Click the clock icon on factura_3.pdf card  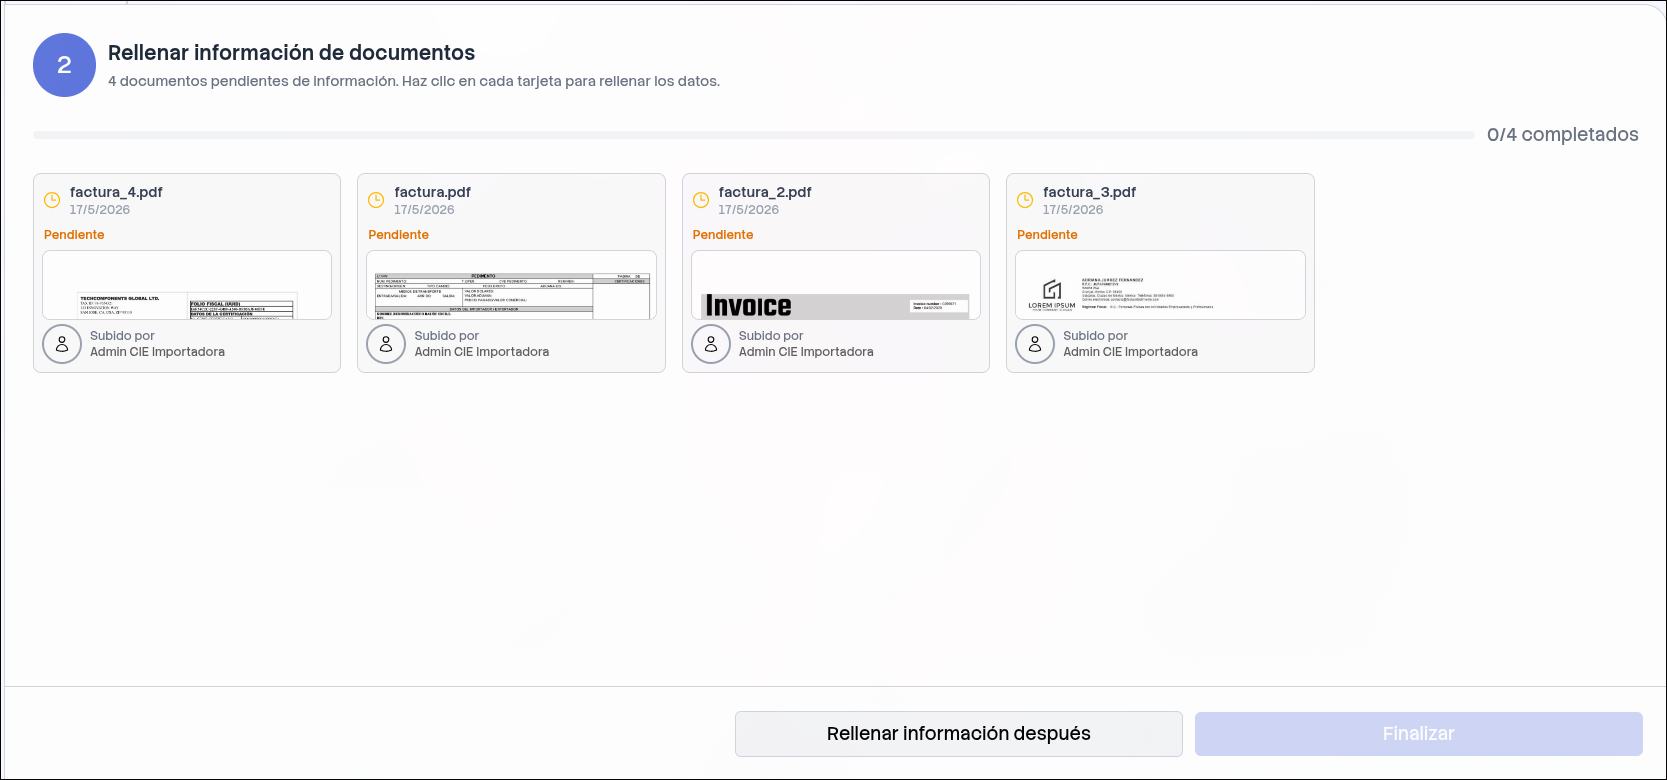(x=1025, y=200)
